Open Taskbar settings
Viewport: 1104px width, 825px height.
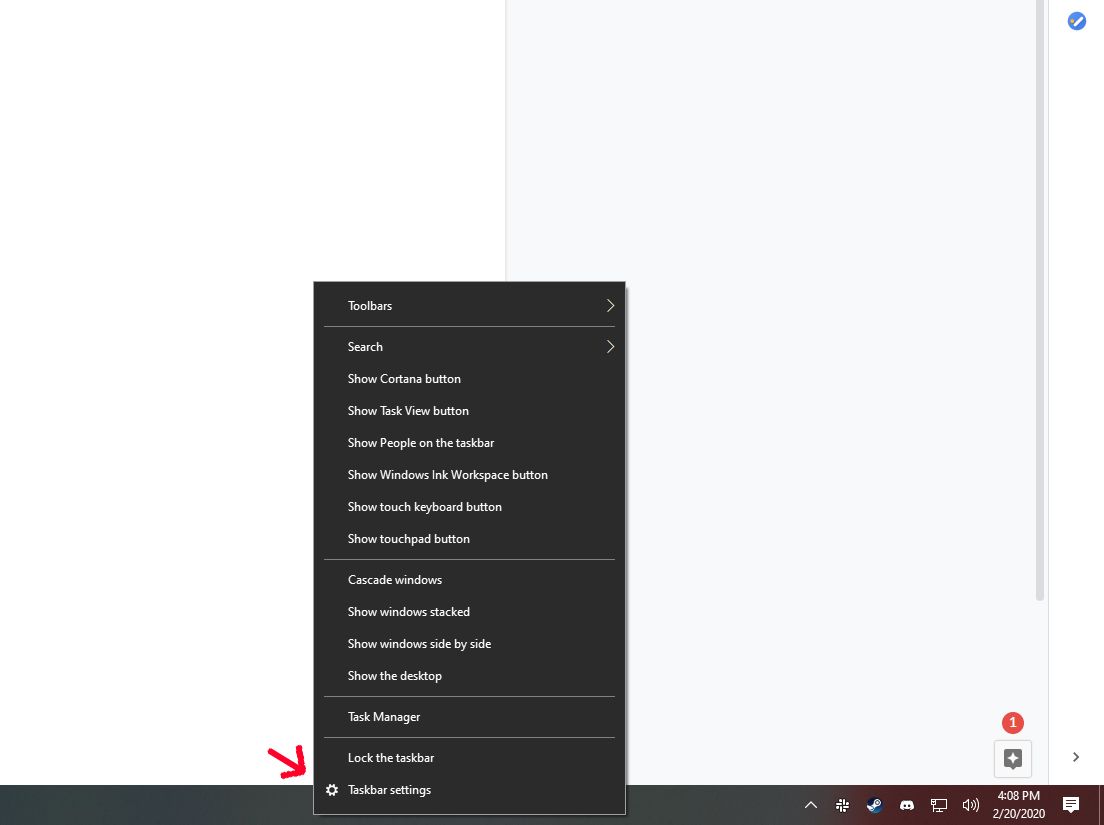[389, 789]
